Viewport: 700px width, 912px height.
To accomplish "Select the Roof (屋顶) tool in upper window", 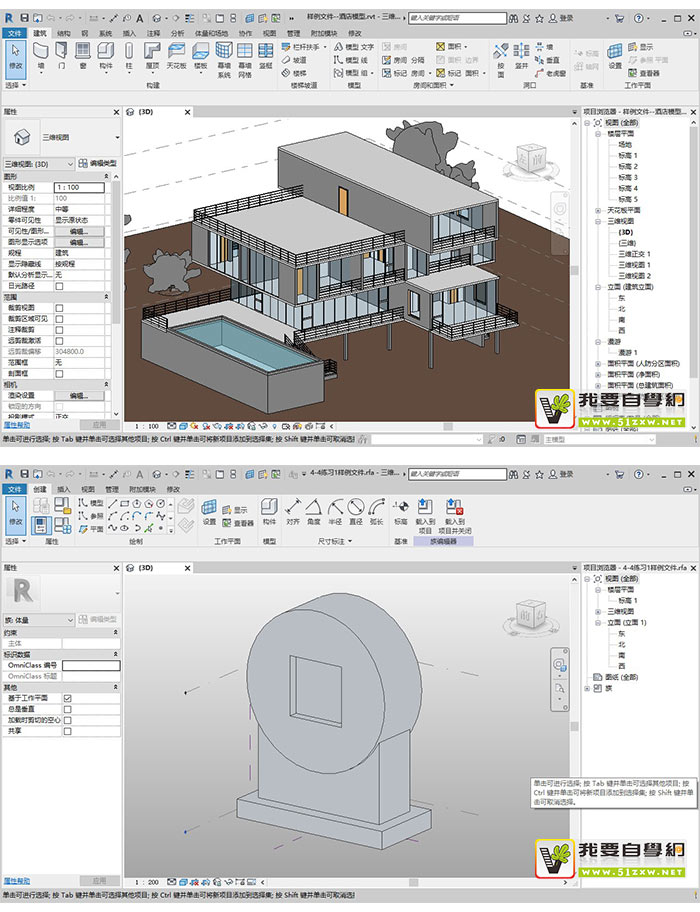I will (152, 56).
